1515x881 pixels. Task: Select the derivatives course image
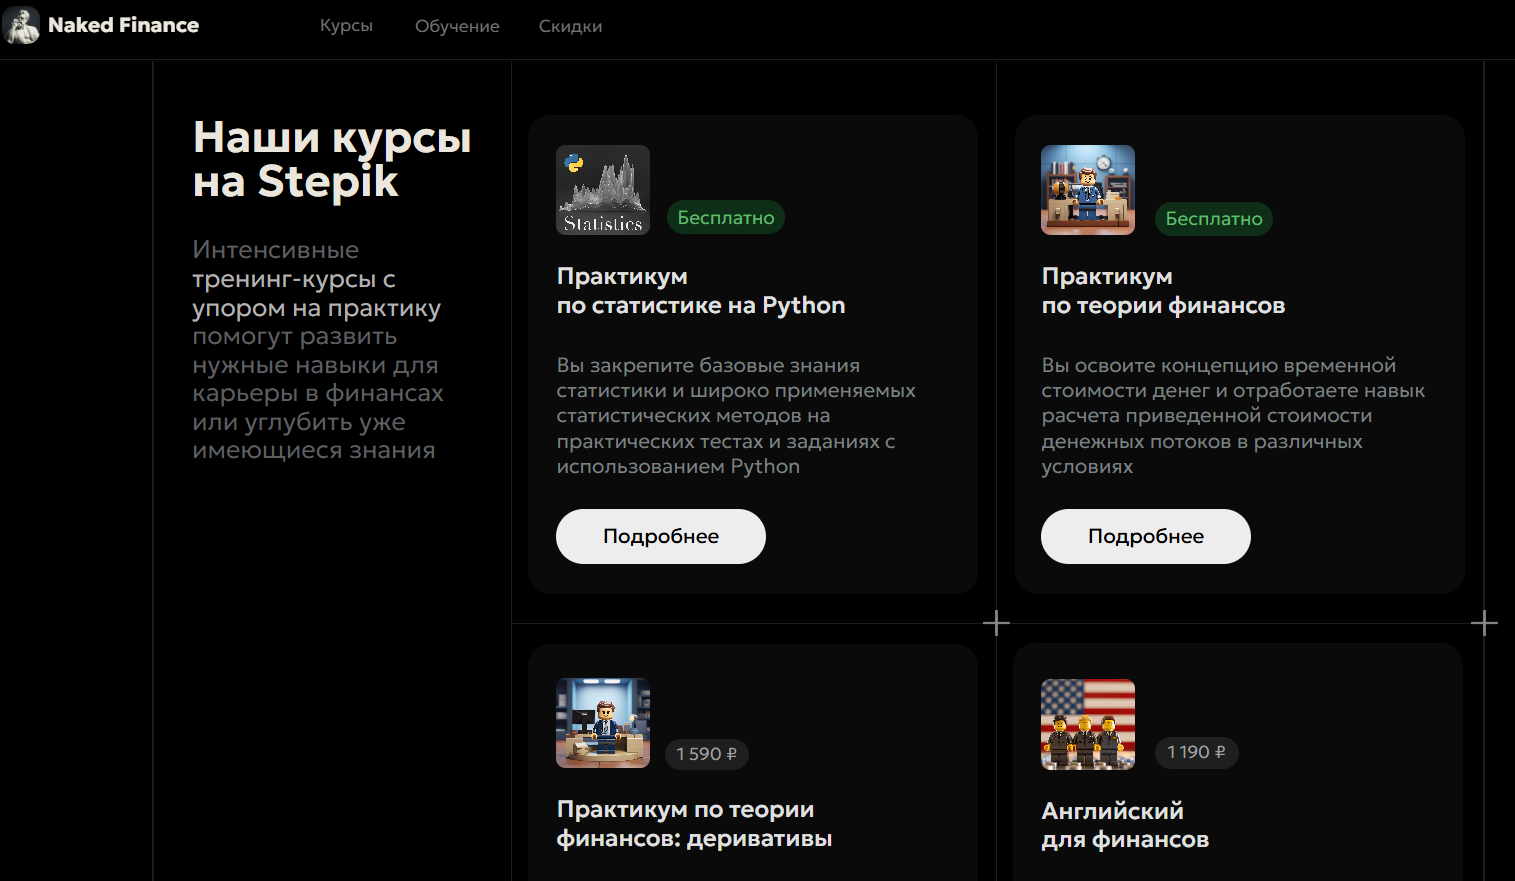[603, 723]
